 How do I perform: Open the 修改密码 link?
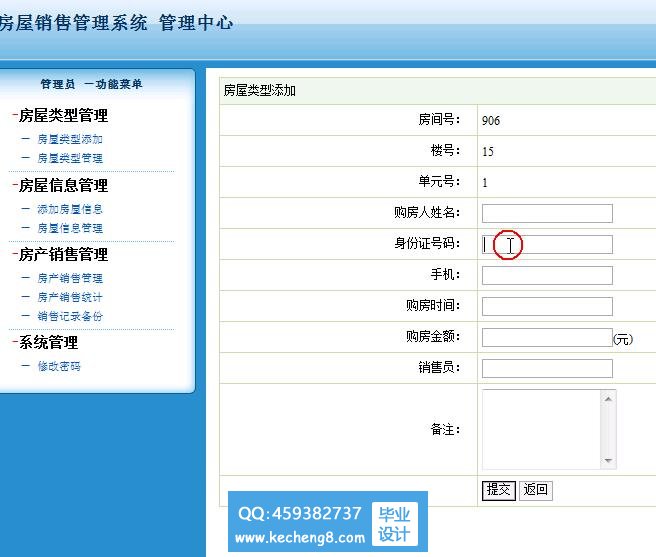[x=59, y=367]
